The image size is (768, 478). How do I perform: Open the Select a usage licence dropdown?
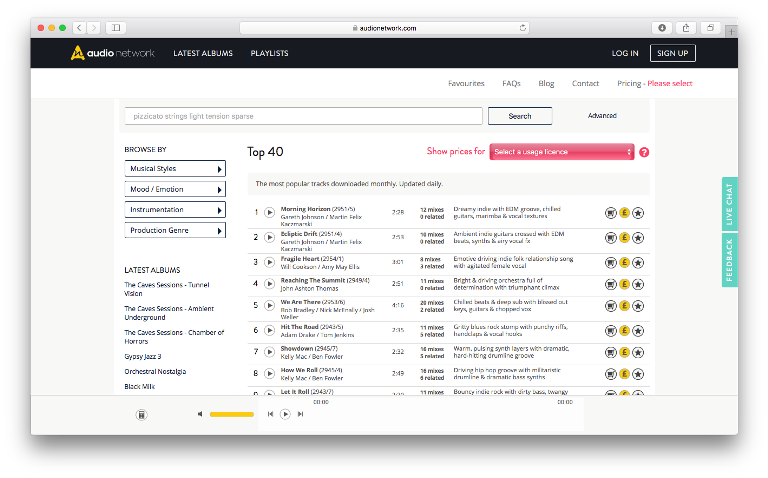coord(562,152)
